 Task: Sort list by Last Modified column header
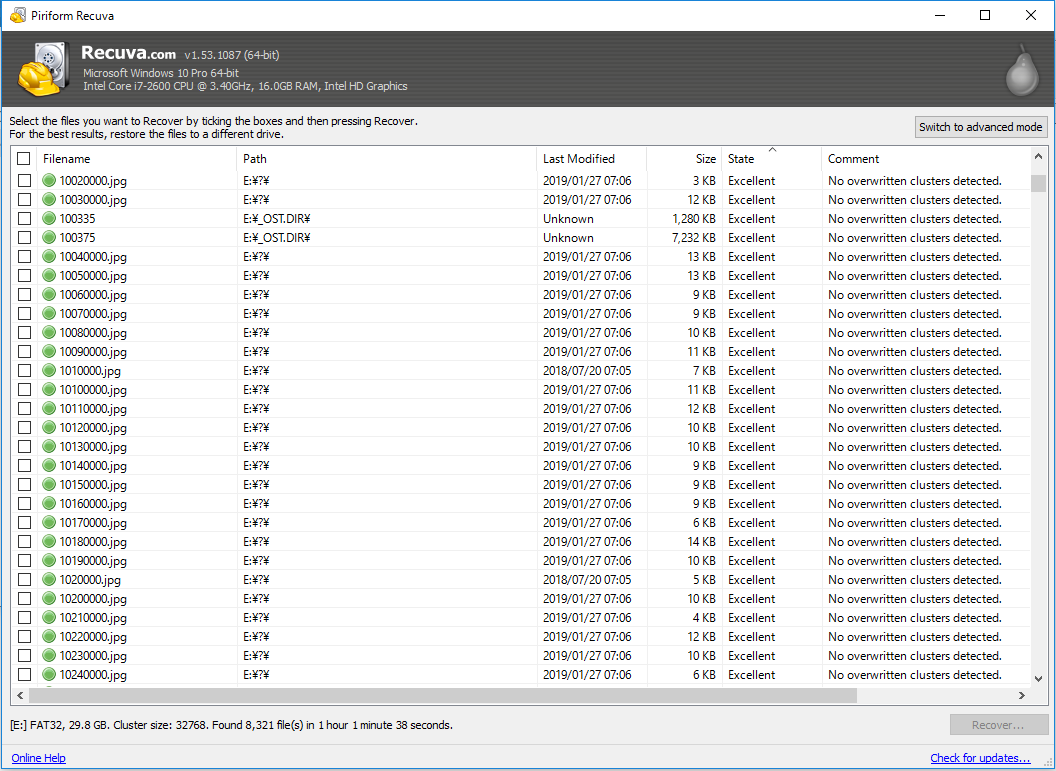tap(592, 159)
